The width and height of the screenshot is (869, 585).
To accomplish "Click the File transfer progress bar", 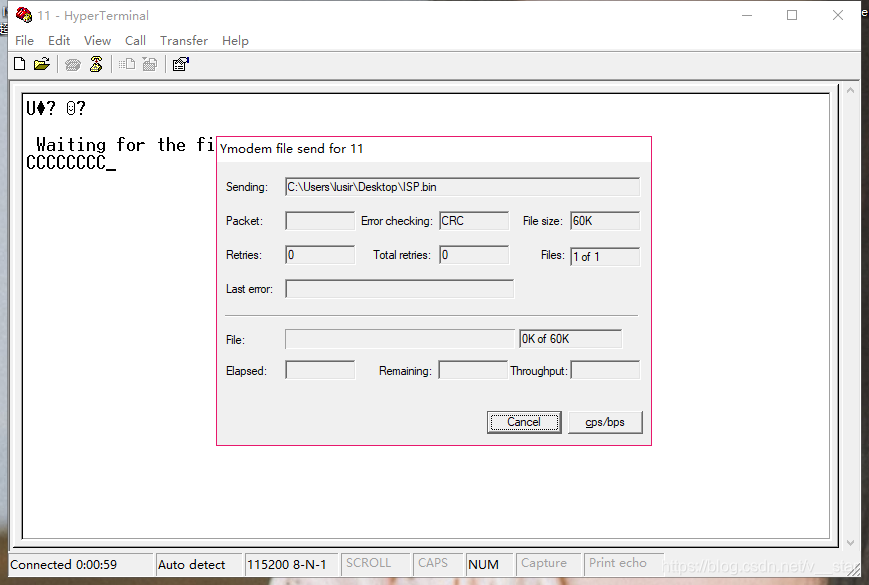I will coord(400,339).
